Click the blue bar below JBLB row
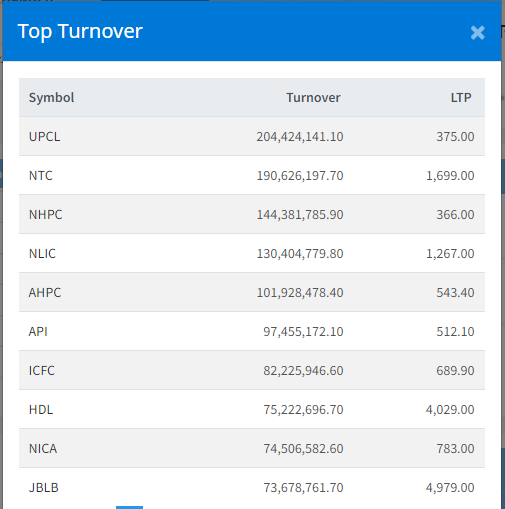This screenshot has width=505, height=509. click(x=129, y=507)
